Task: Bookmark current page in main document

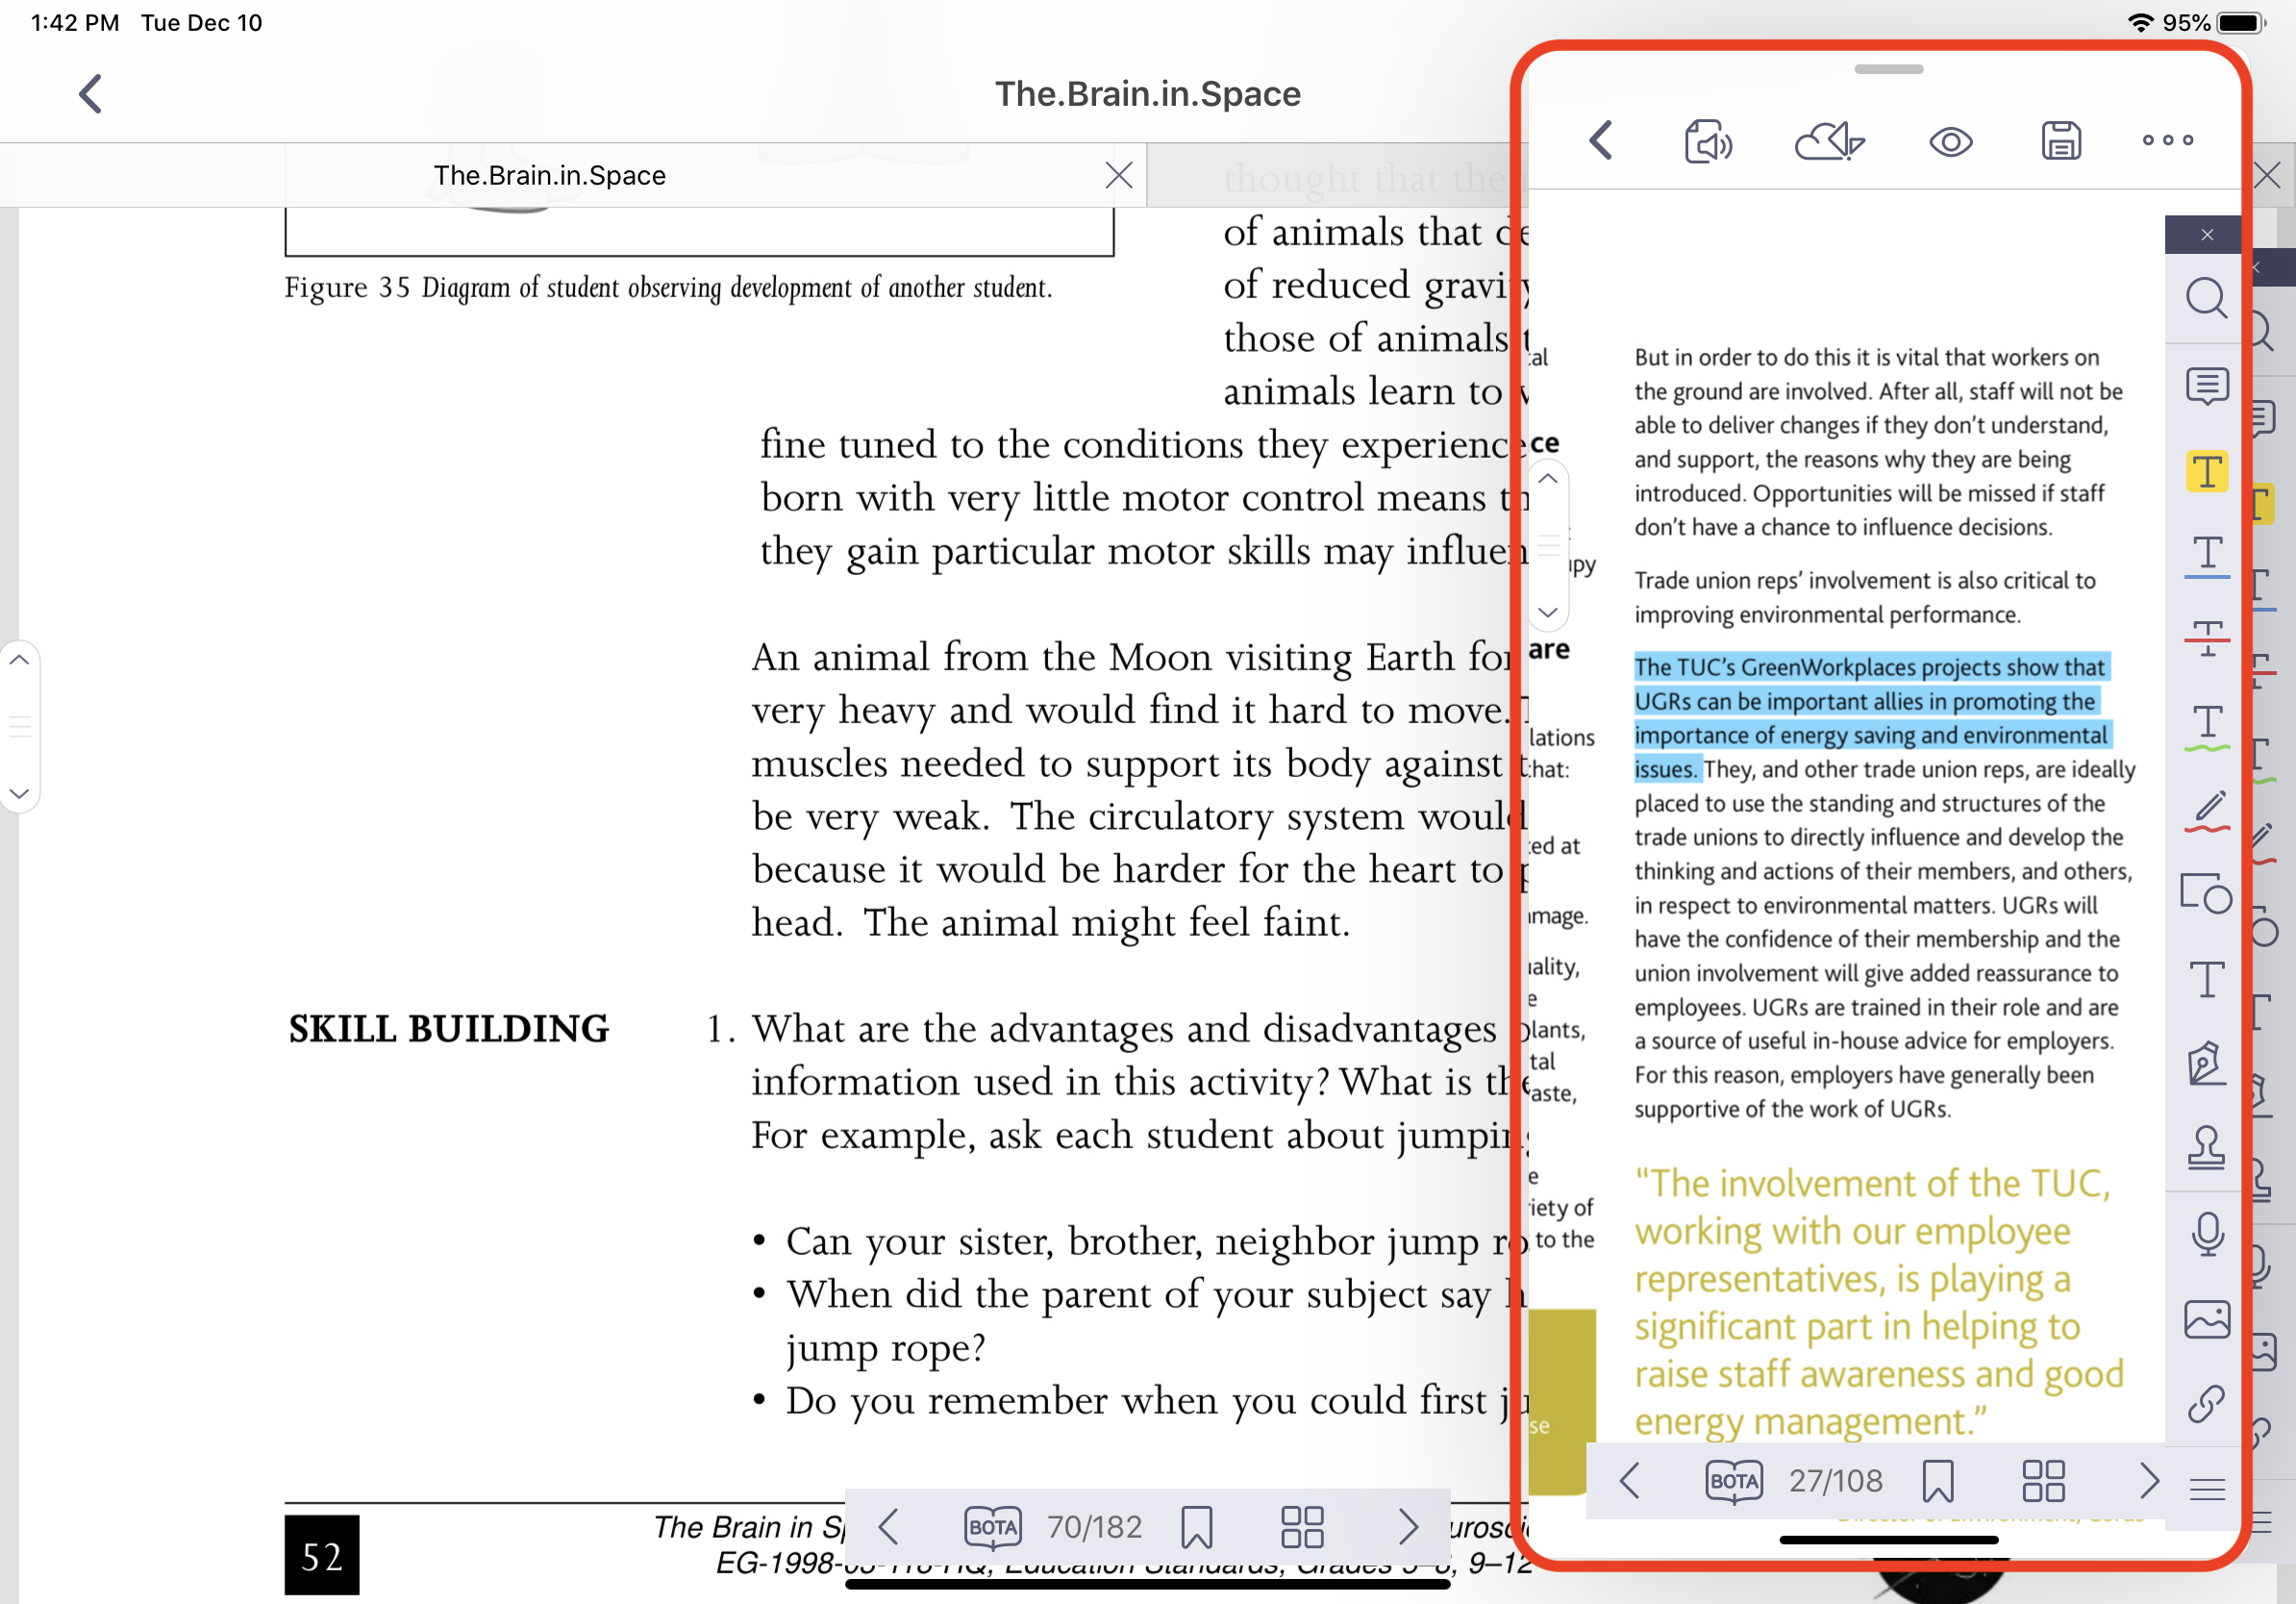Action: coord(1197,1527)
